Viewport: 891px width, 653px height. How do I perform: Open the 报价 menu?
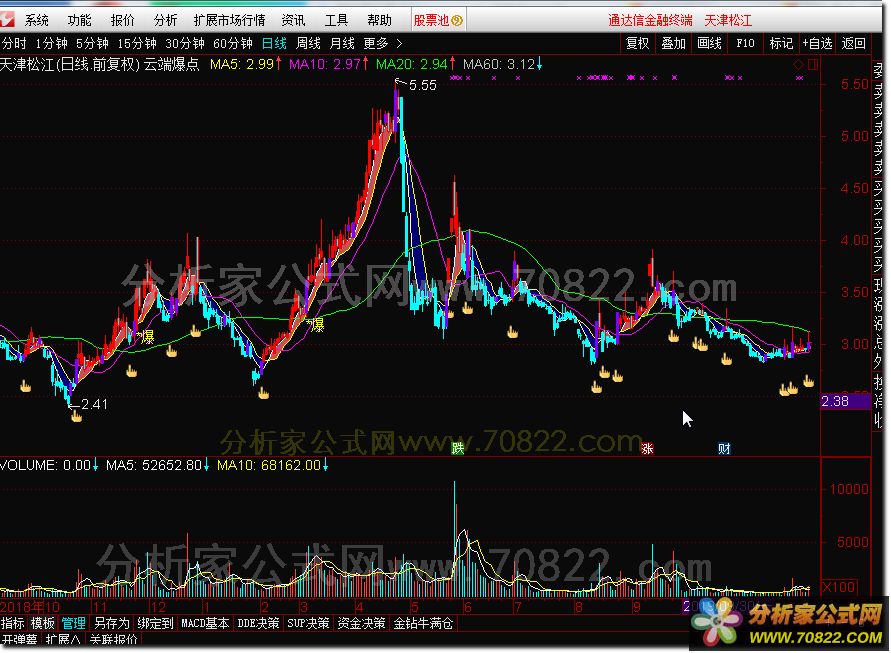coord(123,20)
